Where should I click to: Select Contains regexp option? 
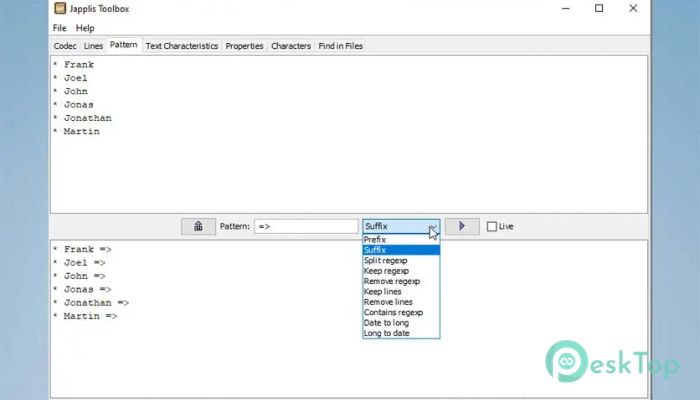[401, 312]
